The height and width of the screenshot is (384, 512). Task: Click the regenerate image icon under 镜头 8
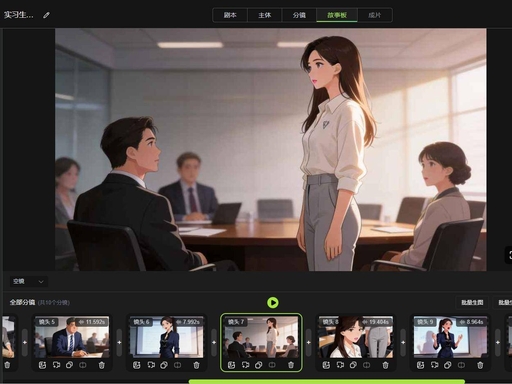[x=326, y=365]
